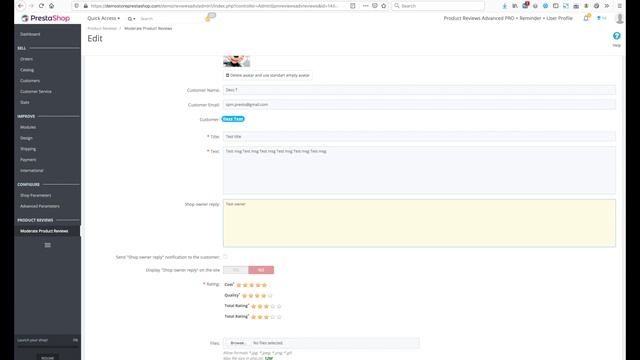Open Customers in the sidebar

coord(30,81)
